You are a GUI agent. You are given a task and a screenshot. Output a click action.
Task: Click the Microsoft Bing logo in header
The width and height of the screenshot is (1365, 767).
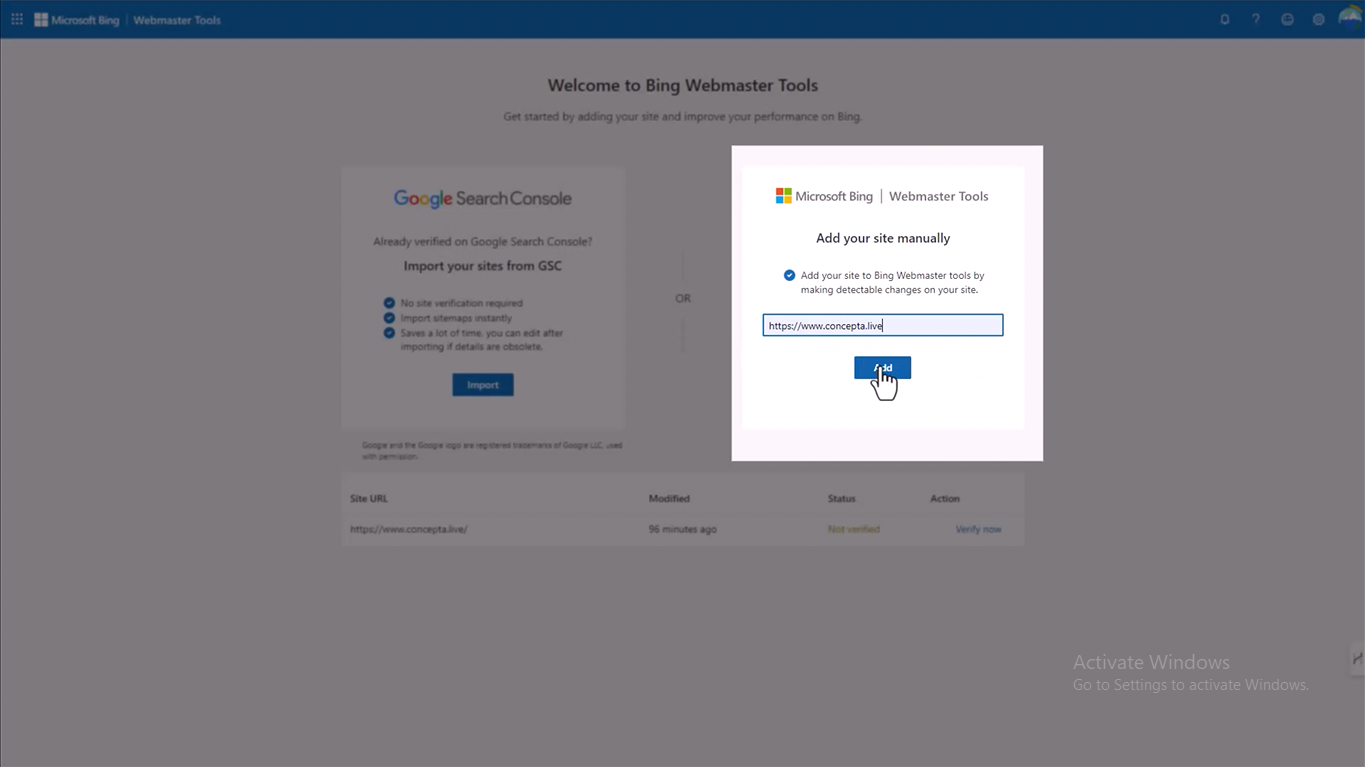[x=77, y=20]
